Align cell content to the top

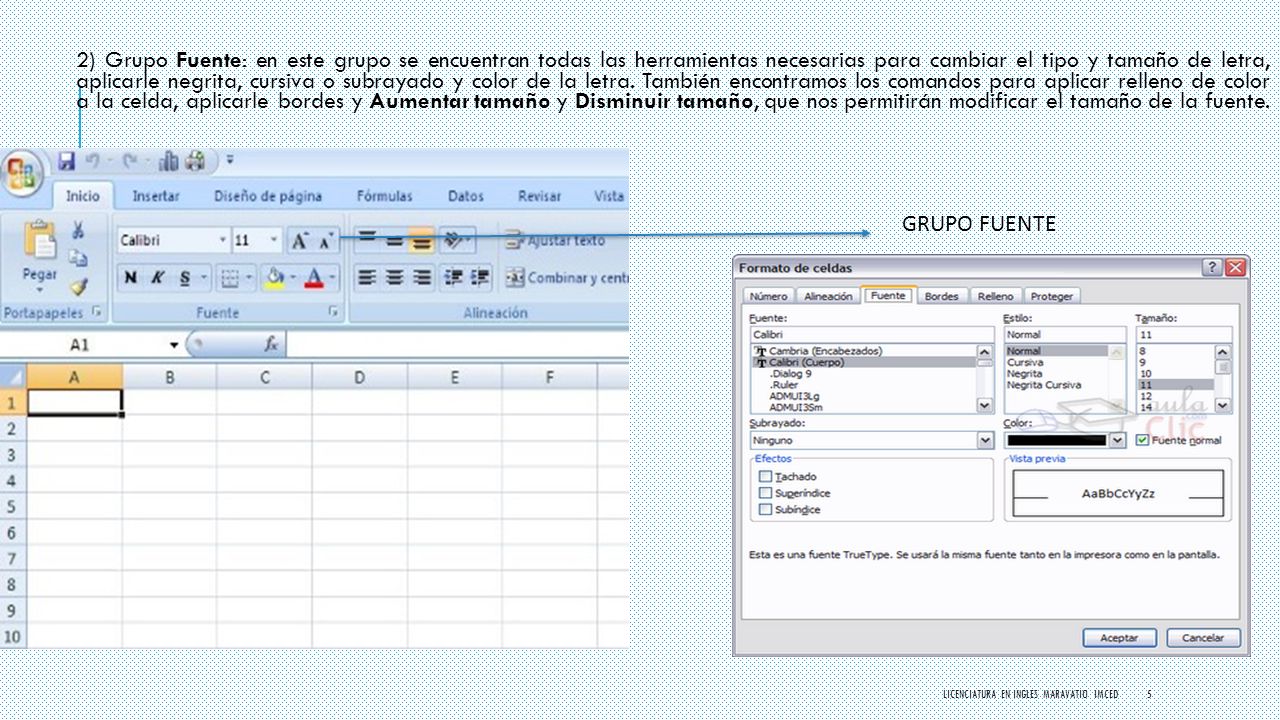coord(367,240)
